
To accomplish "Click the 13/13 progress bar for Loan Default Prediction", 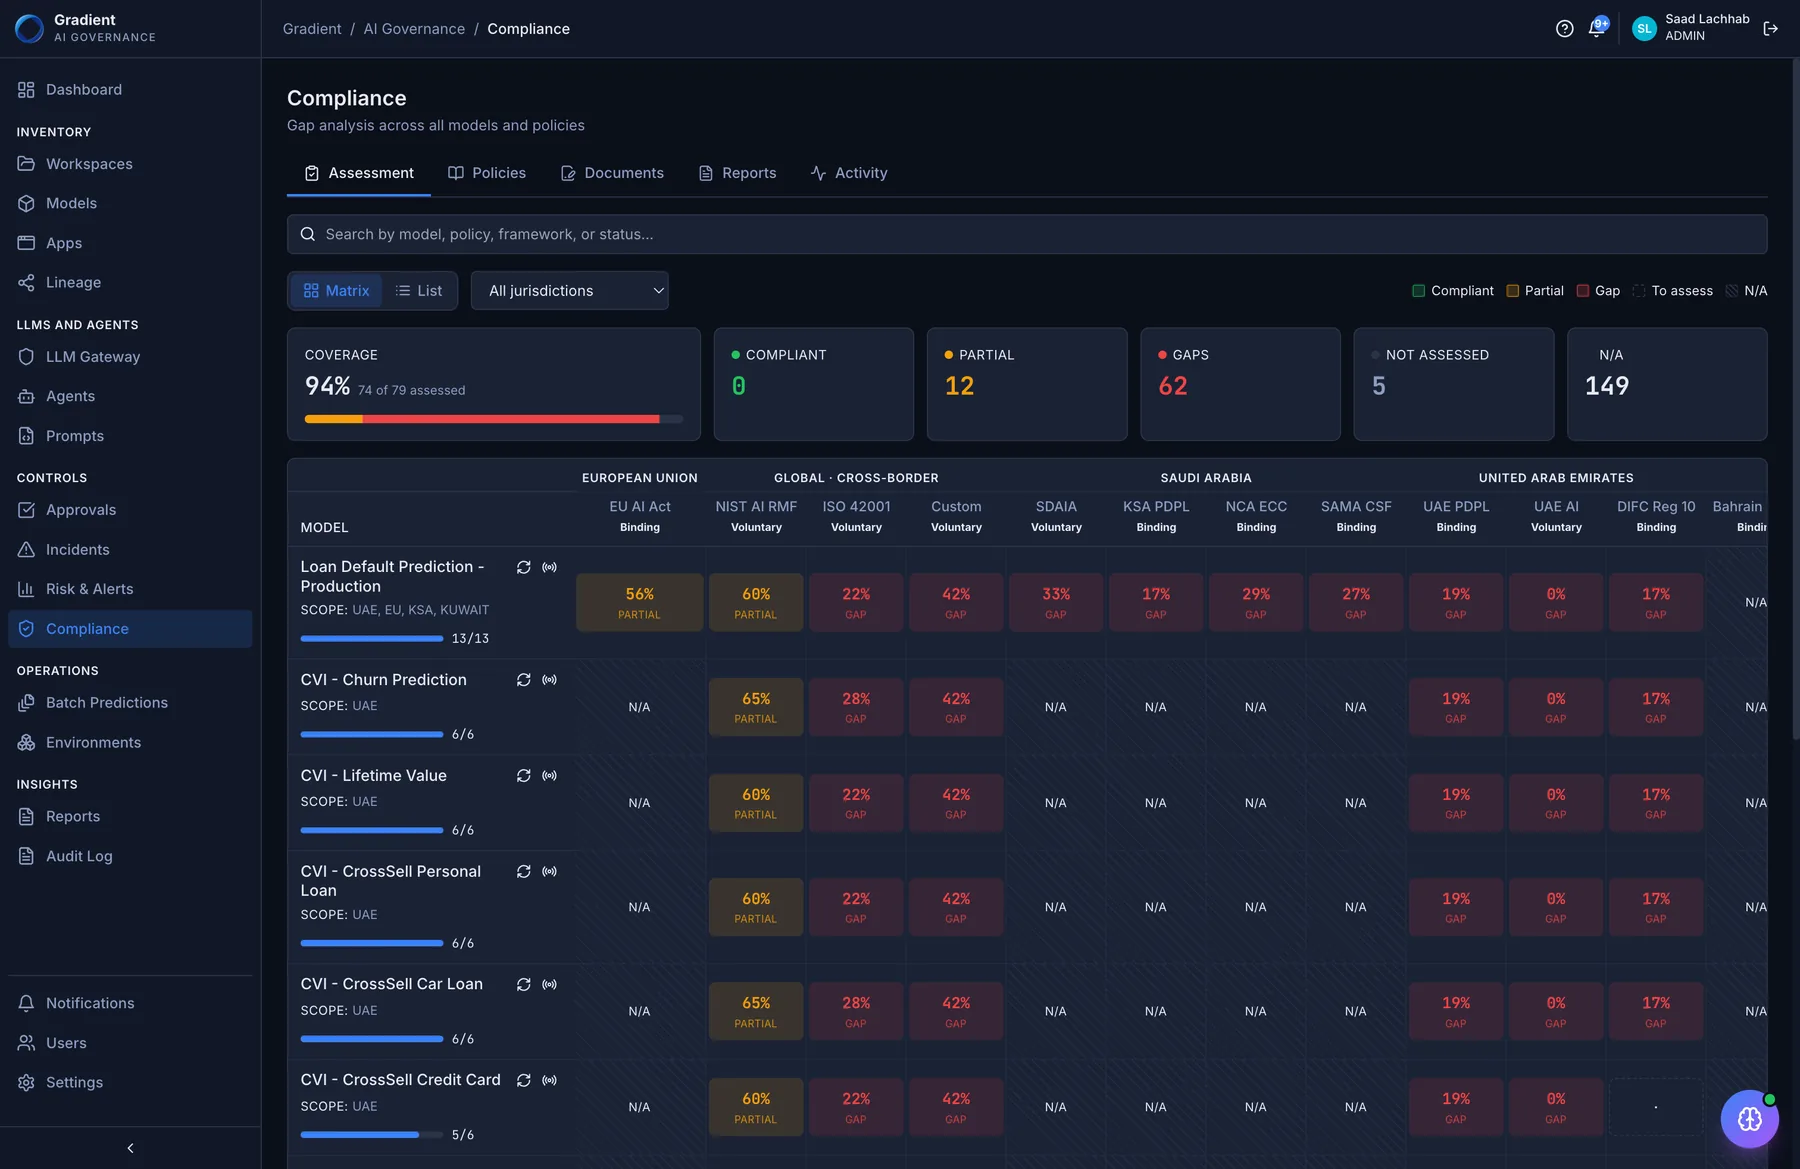I will (x=372, y=638).
